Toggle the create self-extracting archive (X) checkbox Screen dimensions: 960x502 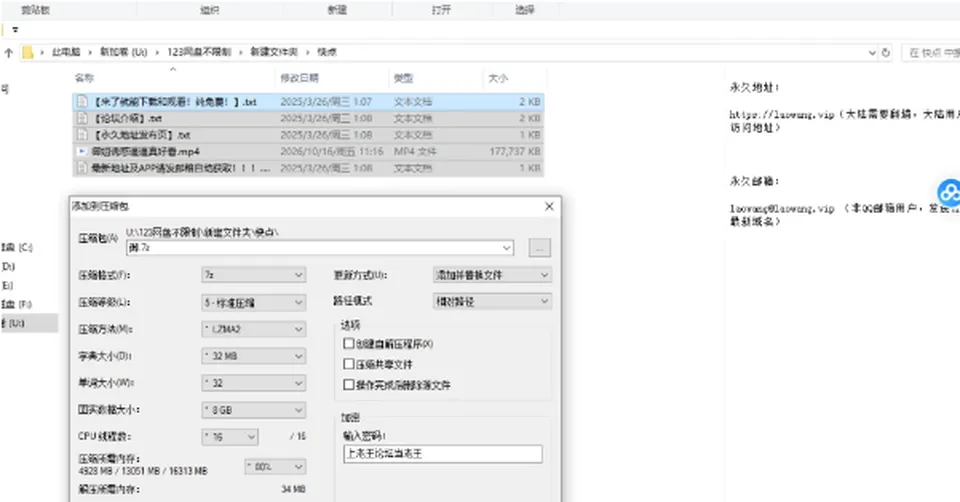[348, 343]
